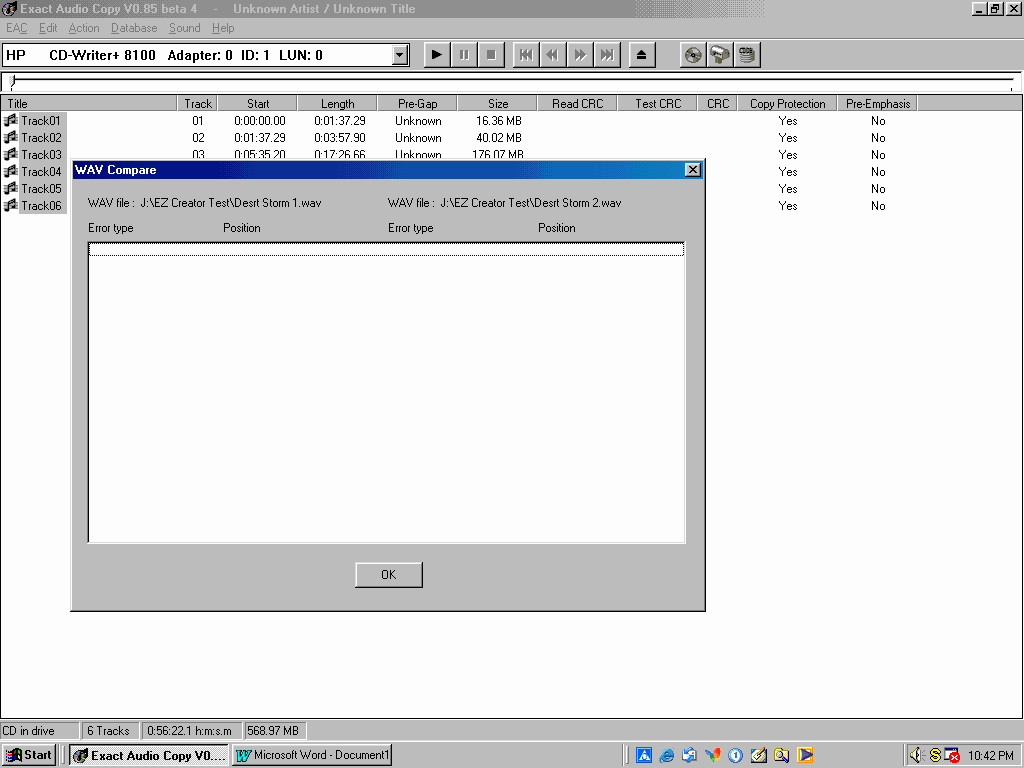Click the 6 Tracks status bar entry

click(108, 731)
